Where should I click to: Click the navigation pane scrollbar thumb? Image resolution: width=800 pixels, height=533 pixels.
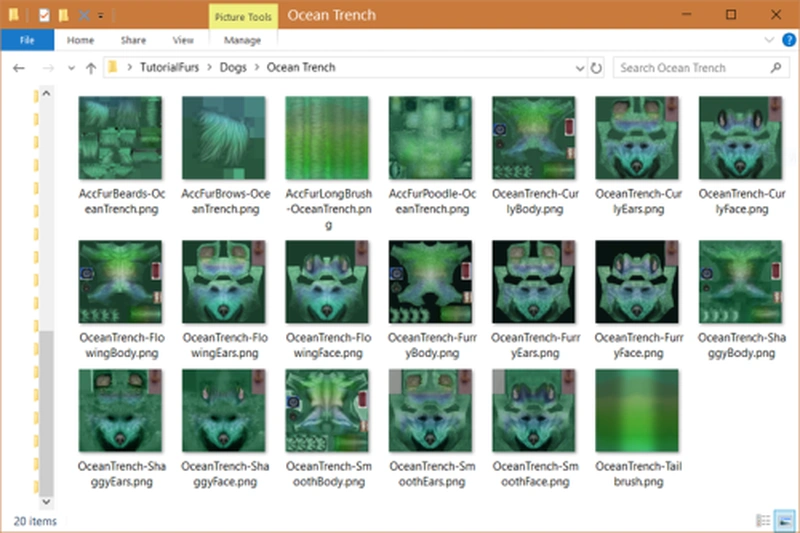coord(46,413)
